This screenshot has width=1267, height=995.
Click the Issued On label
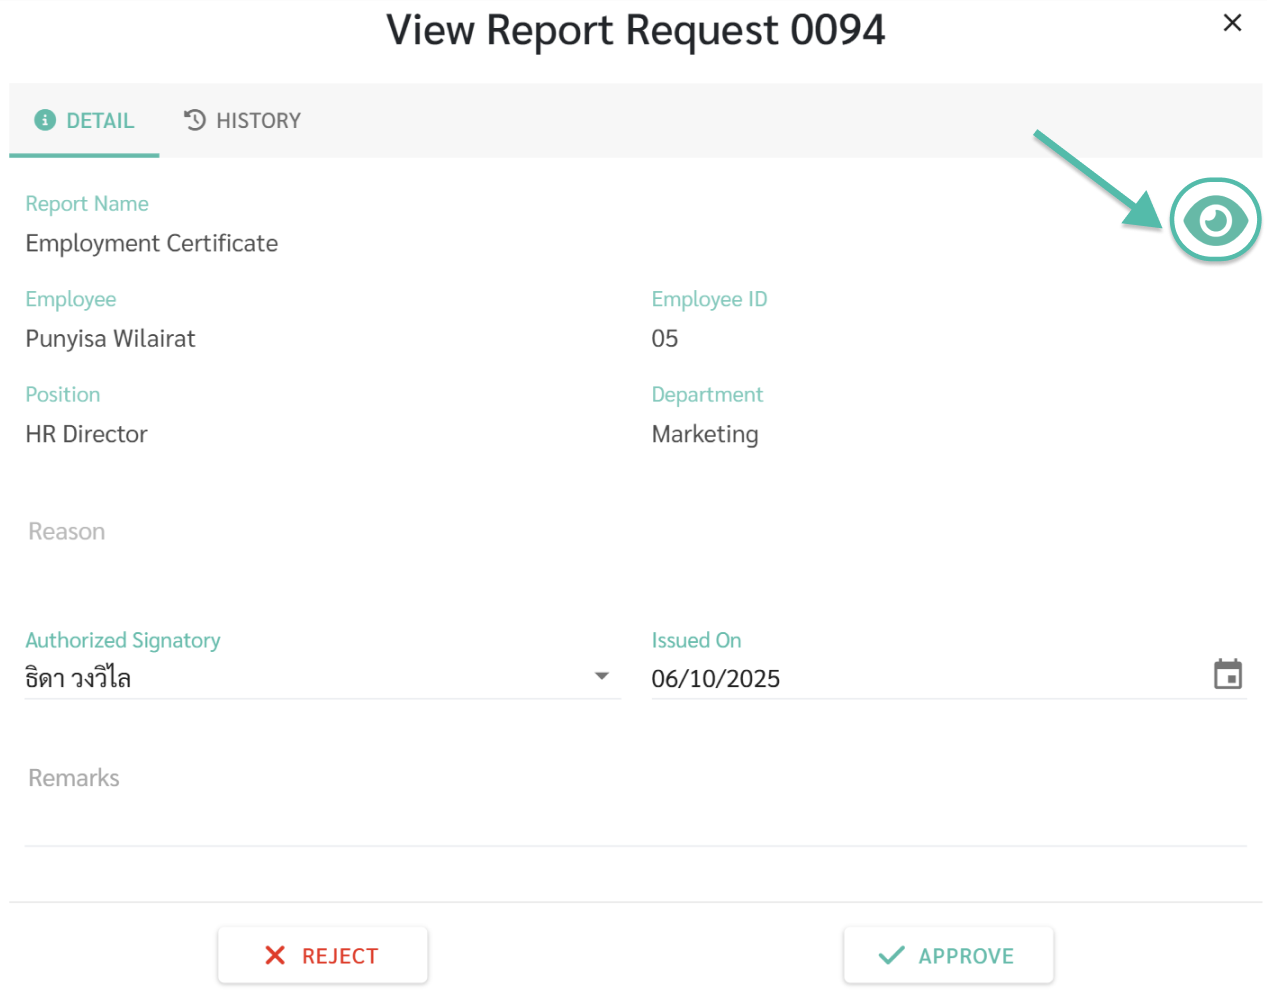click(x=696, y=640)
